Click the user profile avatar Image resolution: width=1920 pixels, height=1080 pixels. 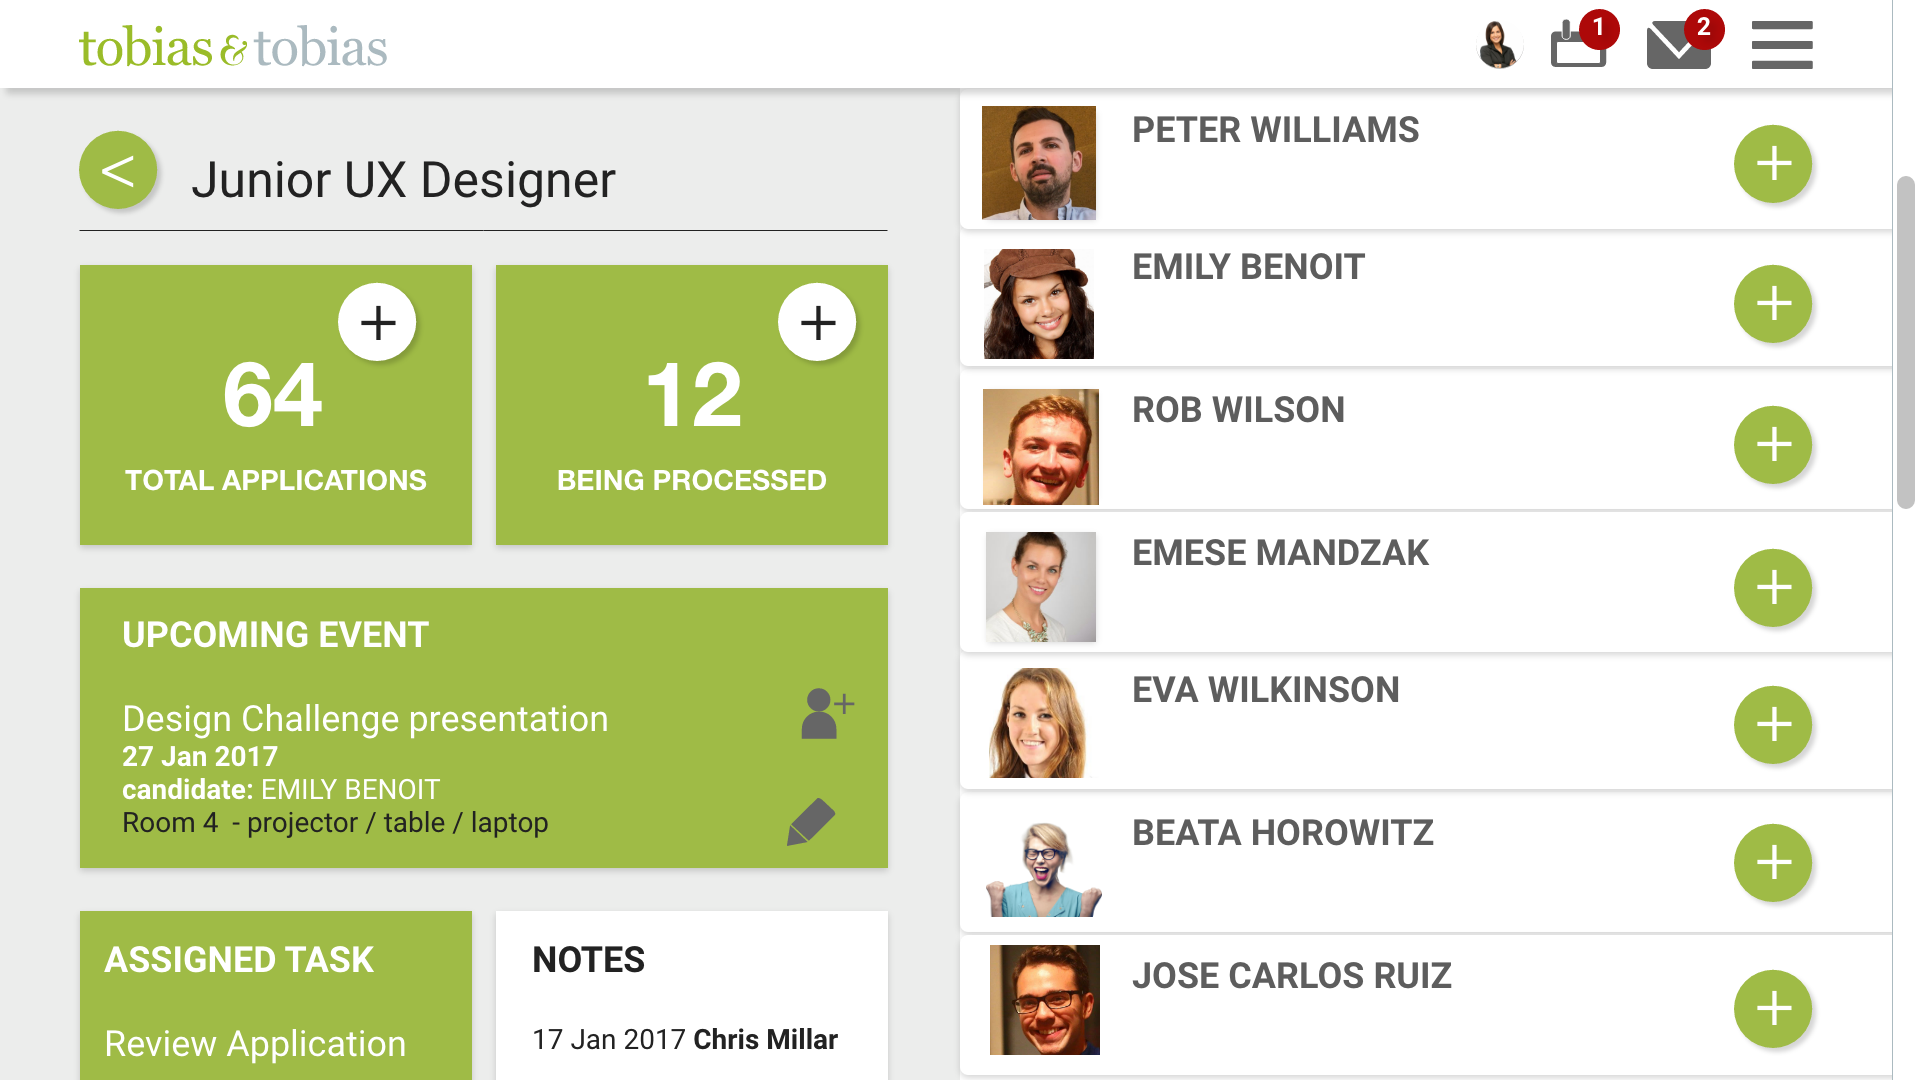pyautogui.click(x=1497, y=45)
